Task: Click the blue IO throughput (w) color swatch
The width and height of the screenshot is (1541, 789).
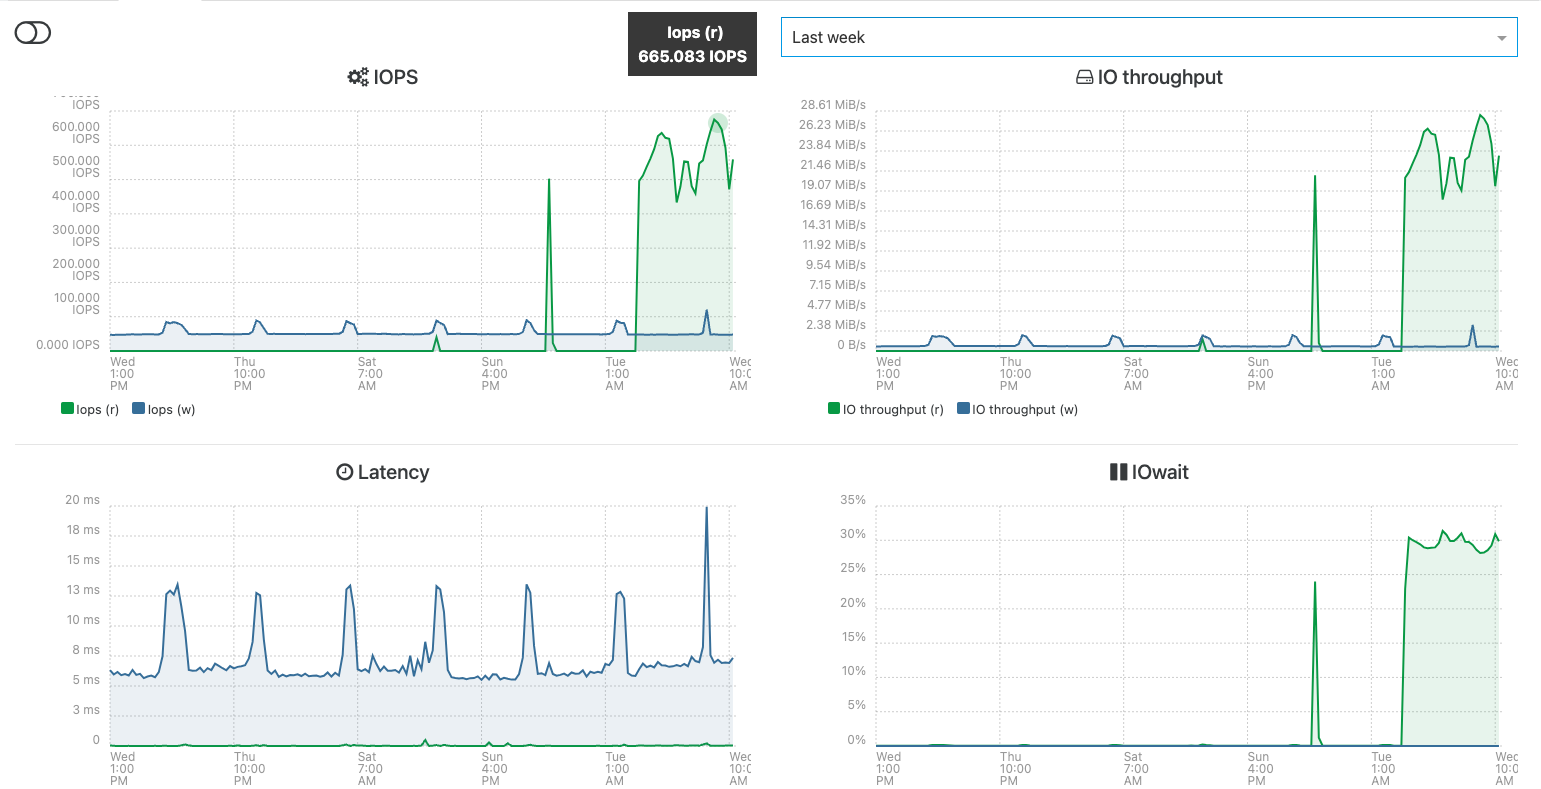Action: click(x=964, y=408)
